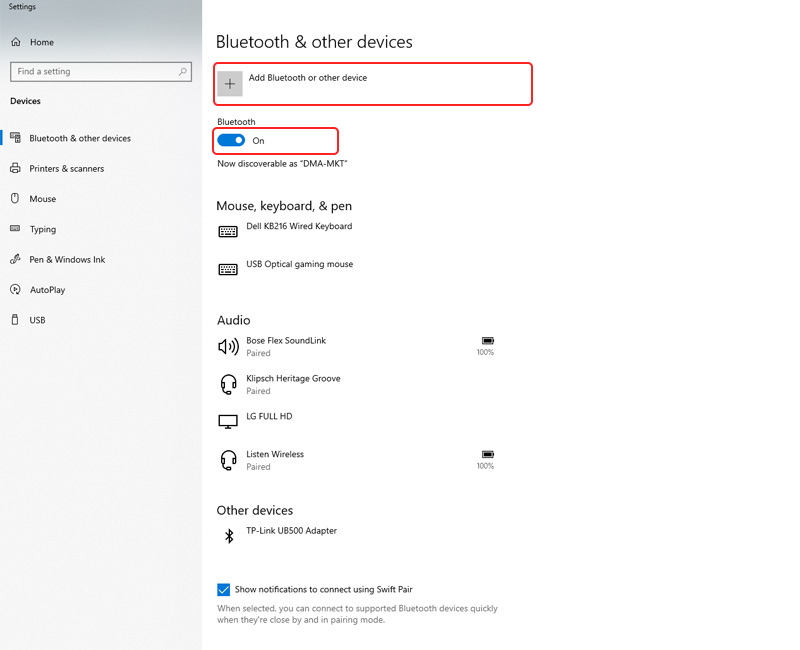Go to Mouse settings page
Screen dimensions: 800x650
point(42,199)
